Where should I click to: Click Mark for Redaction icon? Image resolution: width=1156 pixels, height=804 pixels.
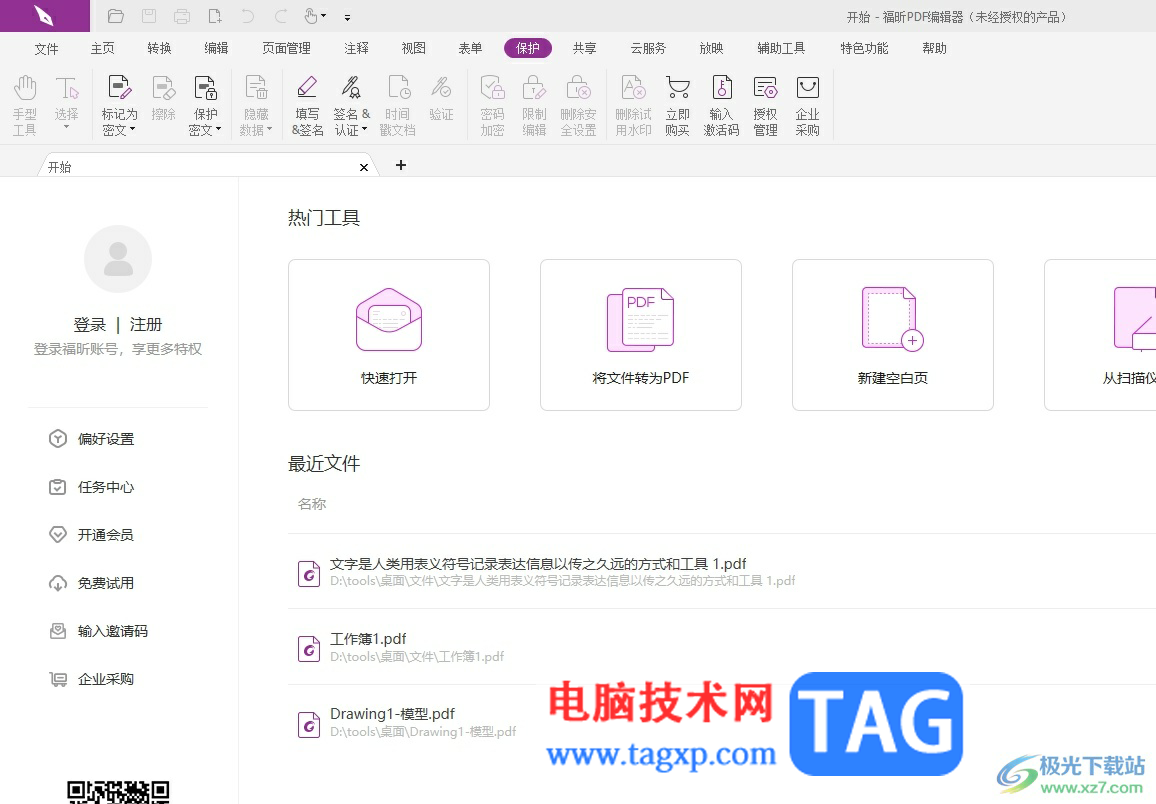click(x=119, y=88)
